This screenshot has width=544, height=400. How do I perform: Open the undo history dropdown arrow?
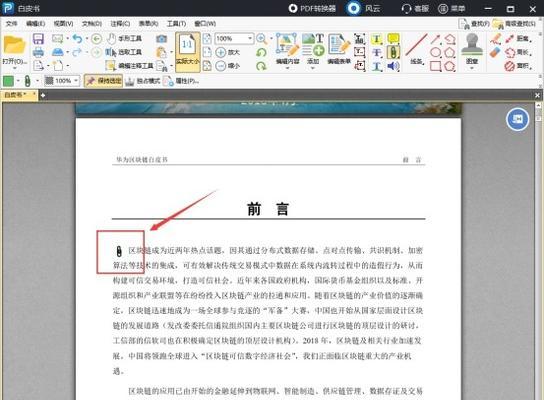(x=87, y=39)
